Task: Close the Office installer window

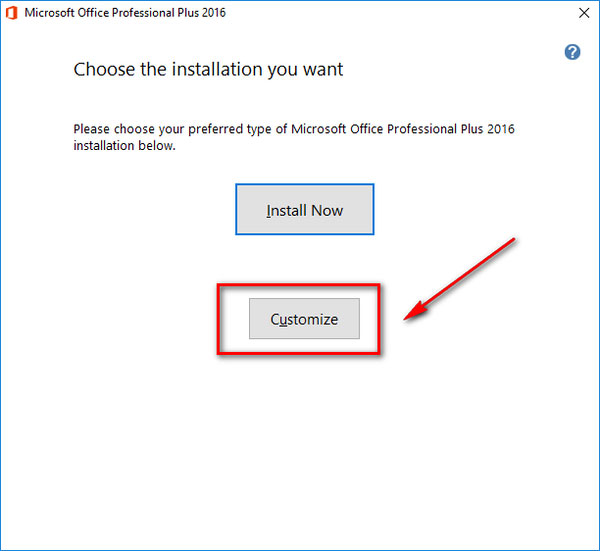Action: [583, 13]
